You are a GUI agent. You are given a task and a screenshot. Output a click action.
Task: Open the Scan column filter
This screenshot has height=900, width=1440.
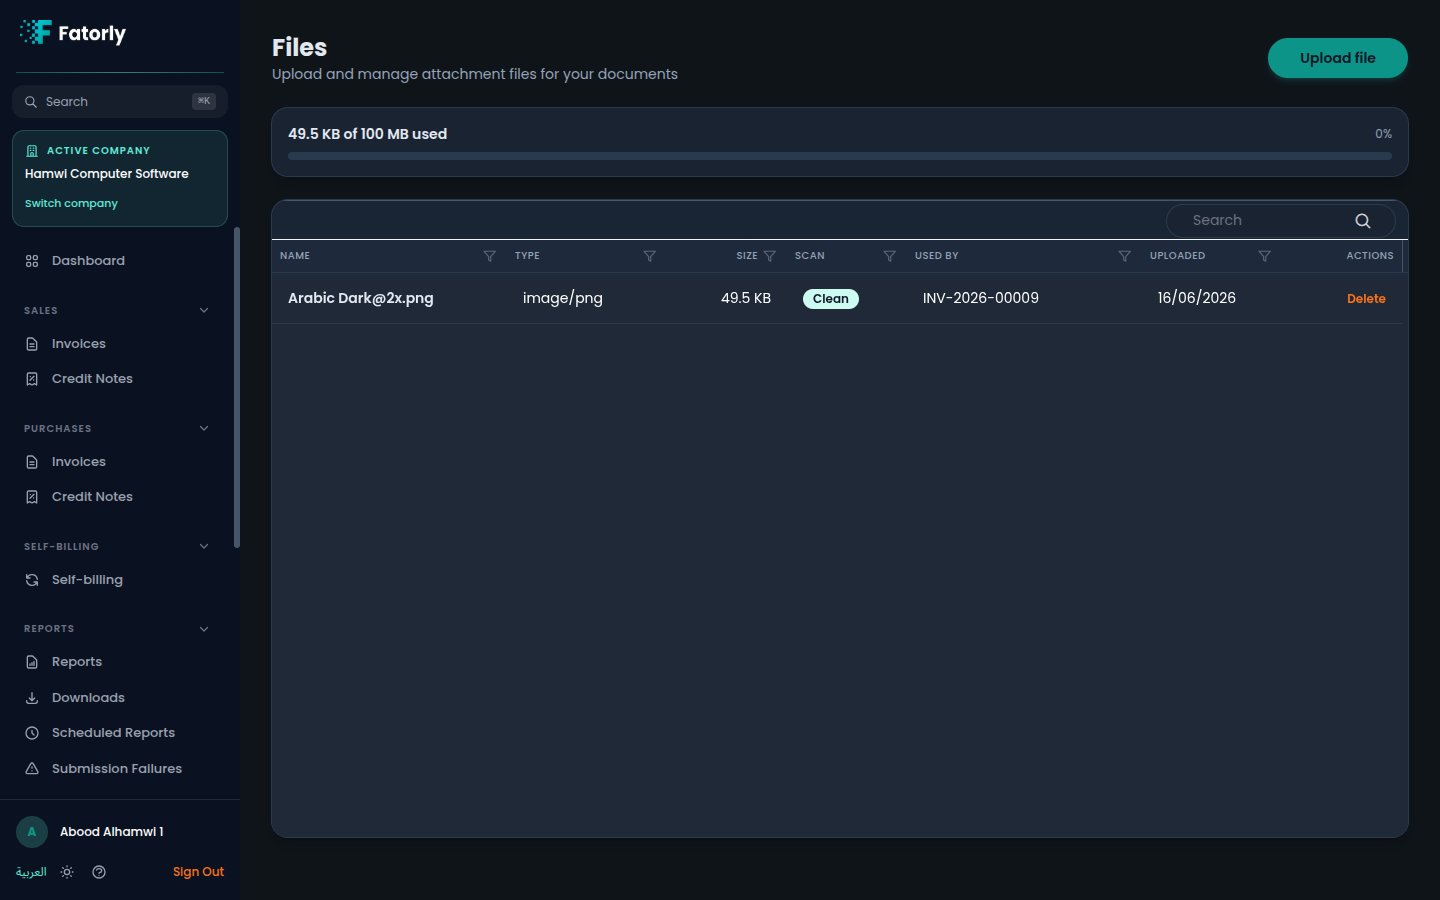point(890,256)
